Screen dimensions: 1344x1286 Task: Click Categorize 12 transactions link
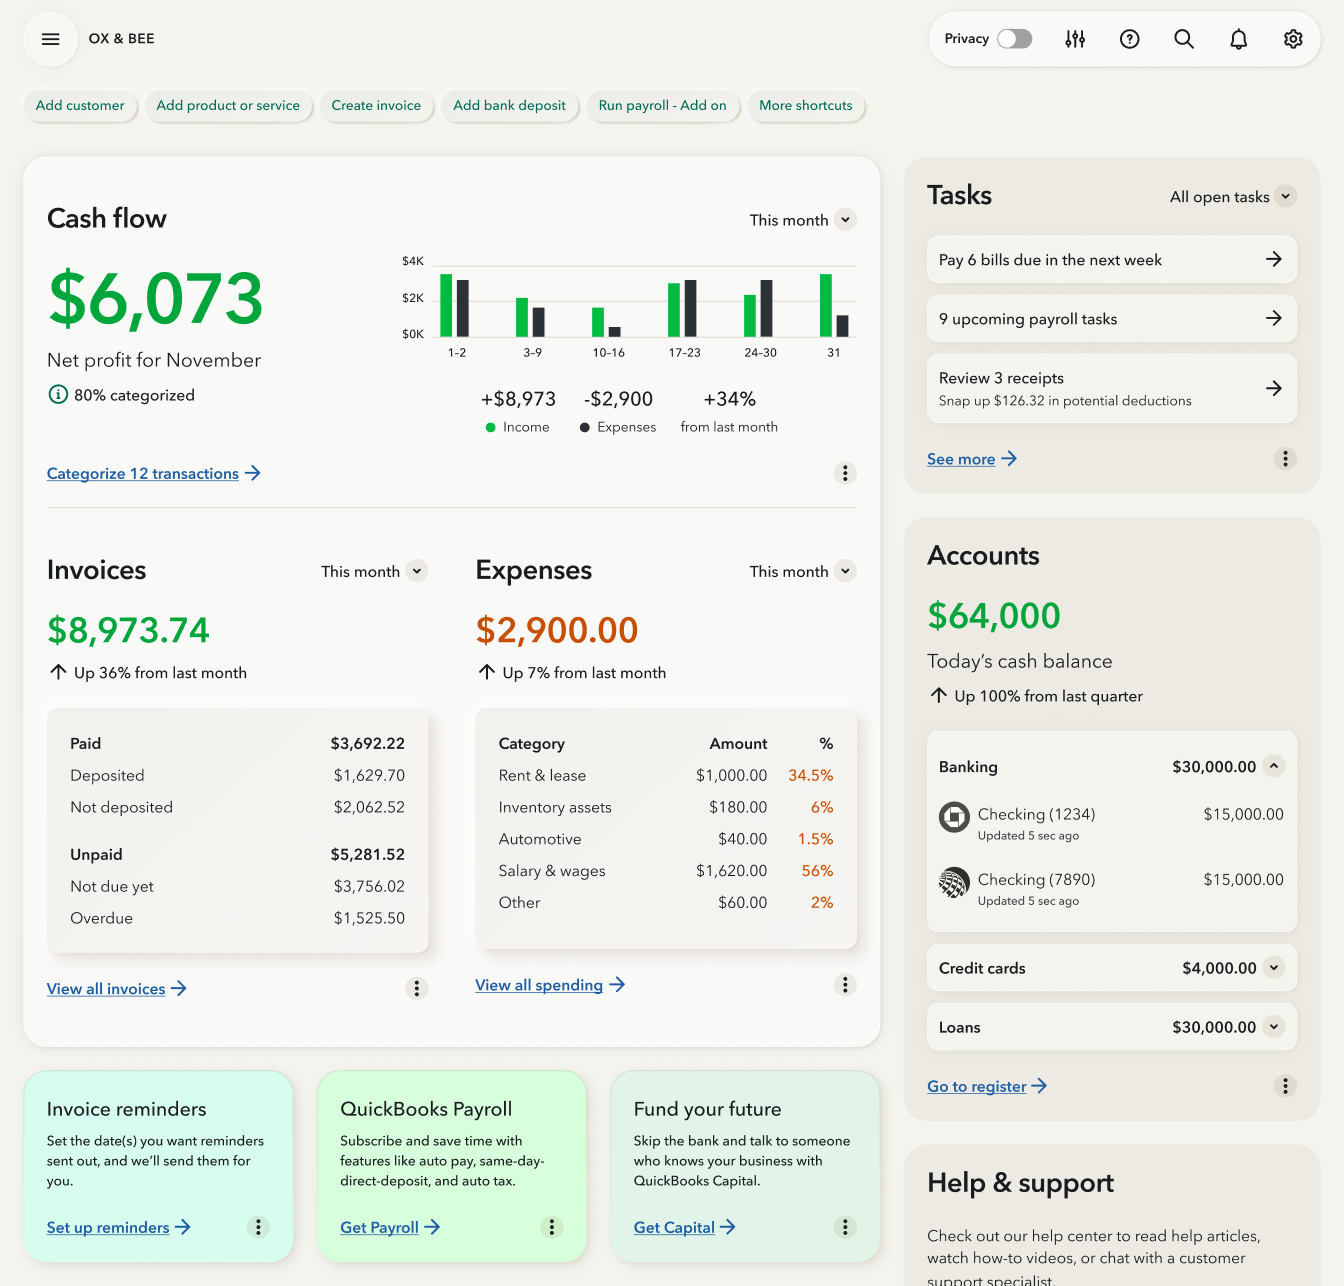[x=154, y=473]
